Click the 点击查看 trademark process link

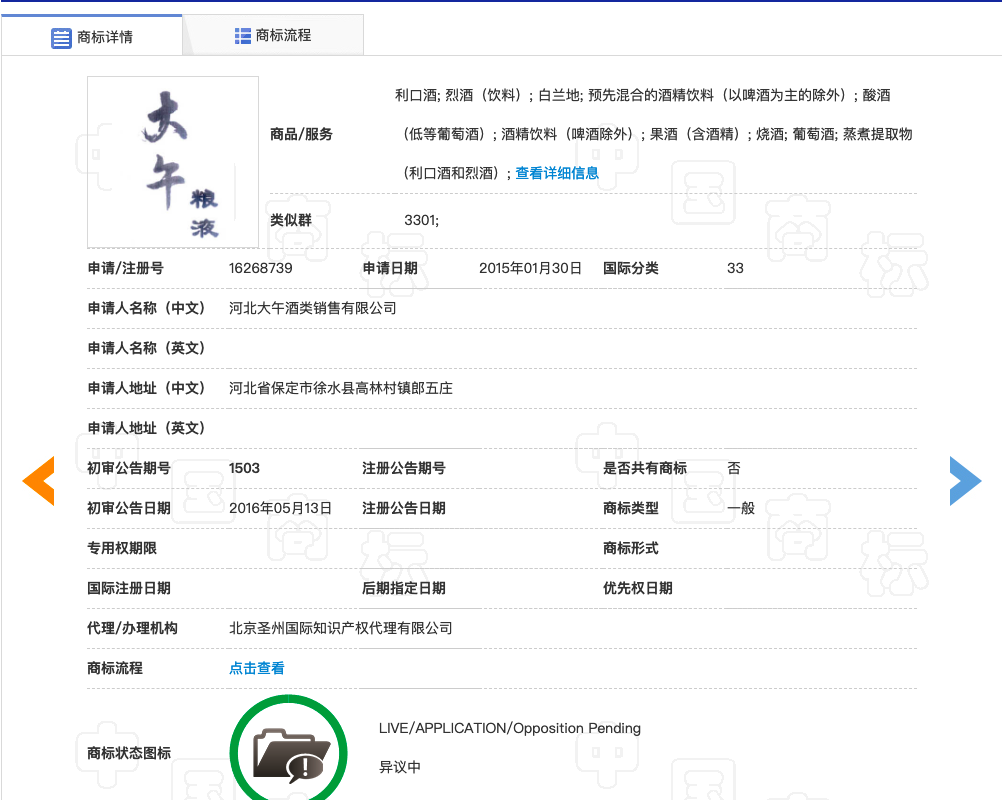tap(257, 668)
